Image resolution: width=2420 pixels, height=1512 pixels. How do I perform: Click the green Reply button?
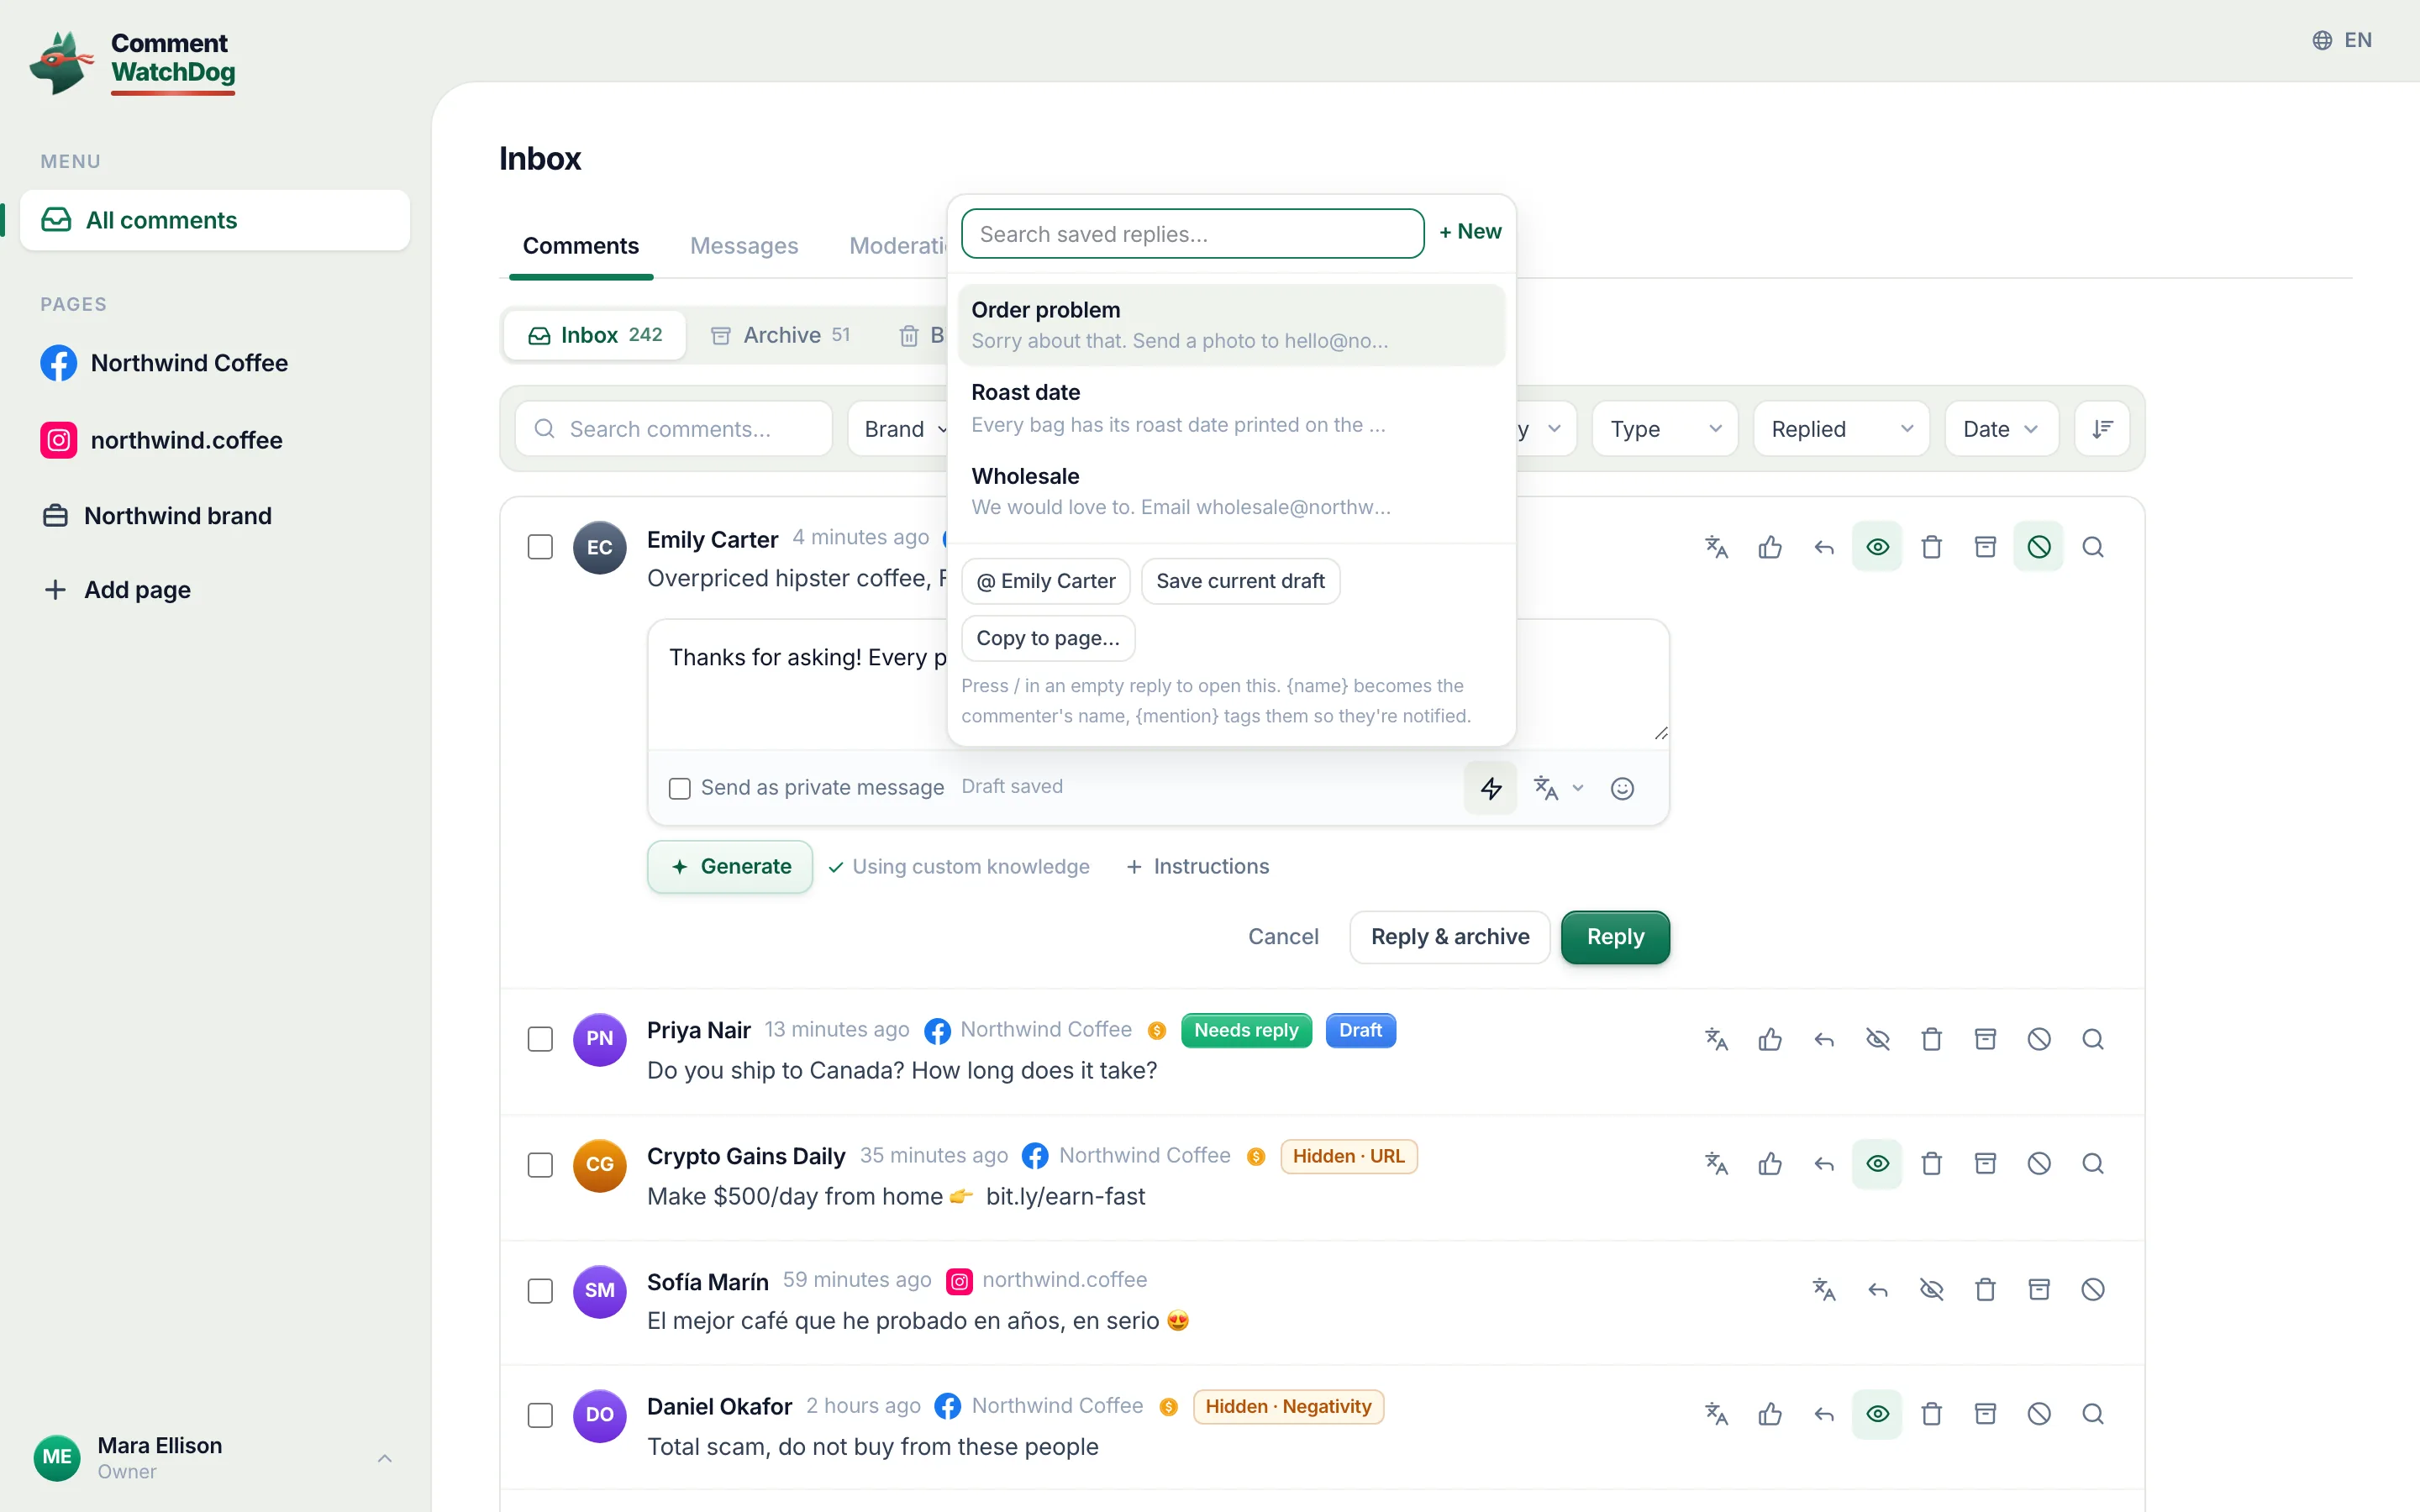(1615, 937)
